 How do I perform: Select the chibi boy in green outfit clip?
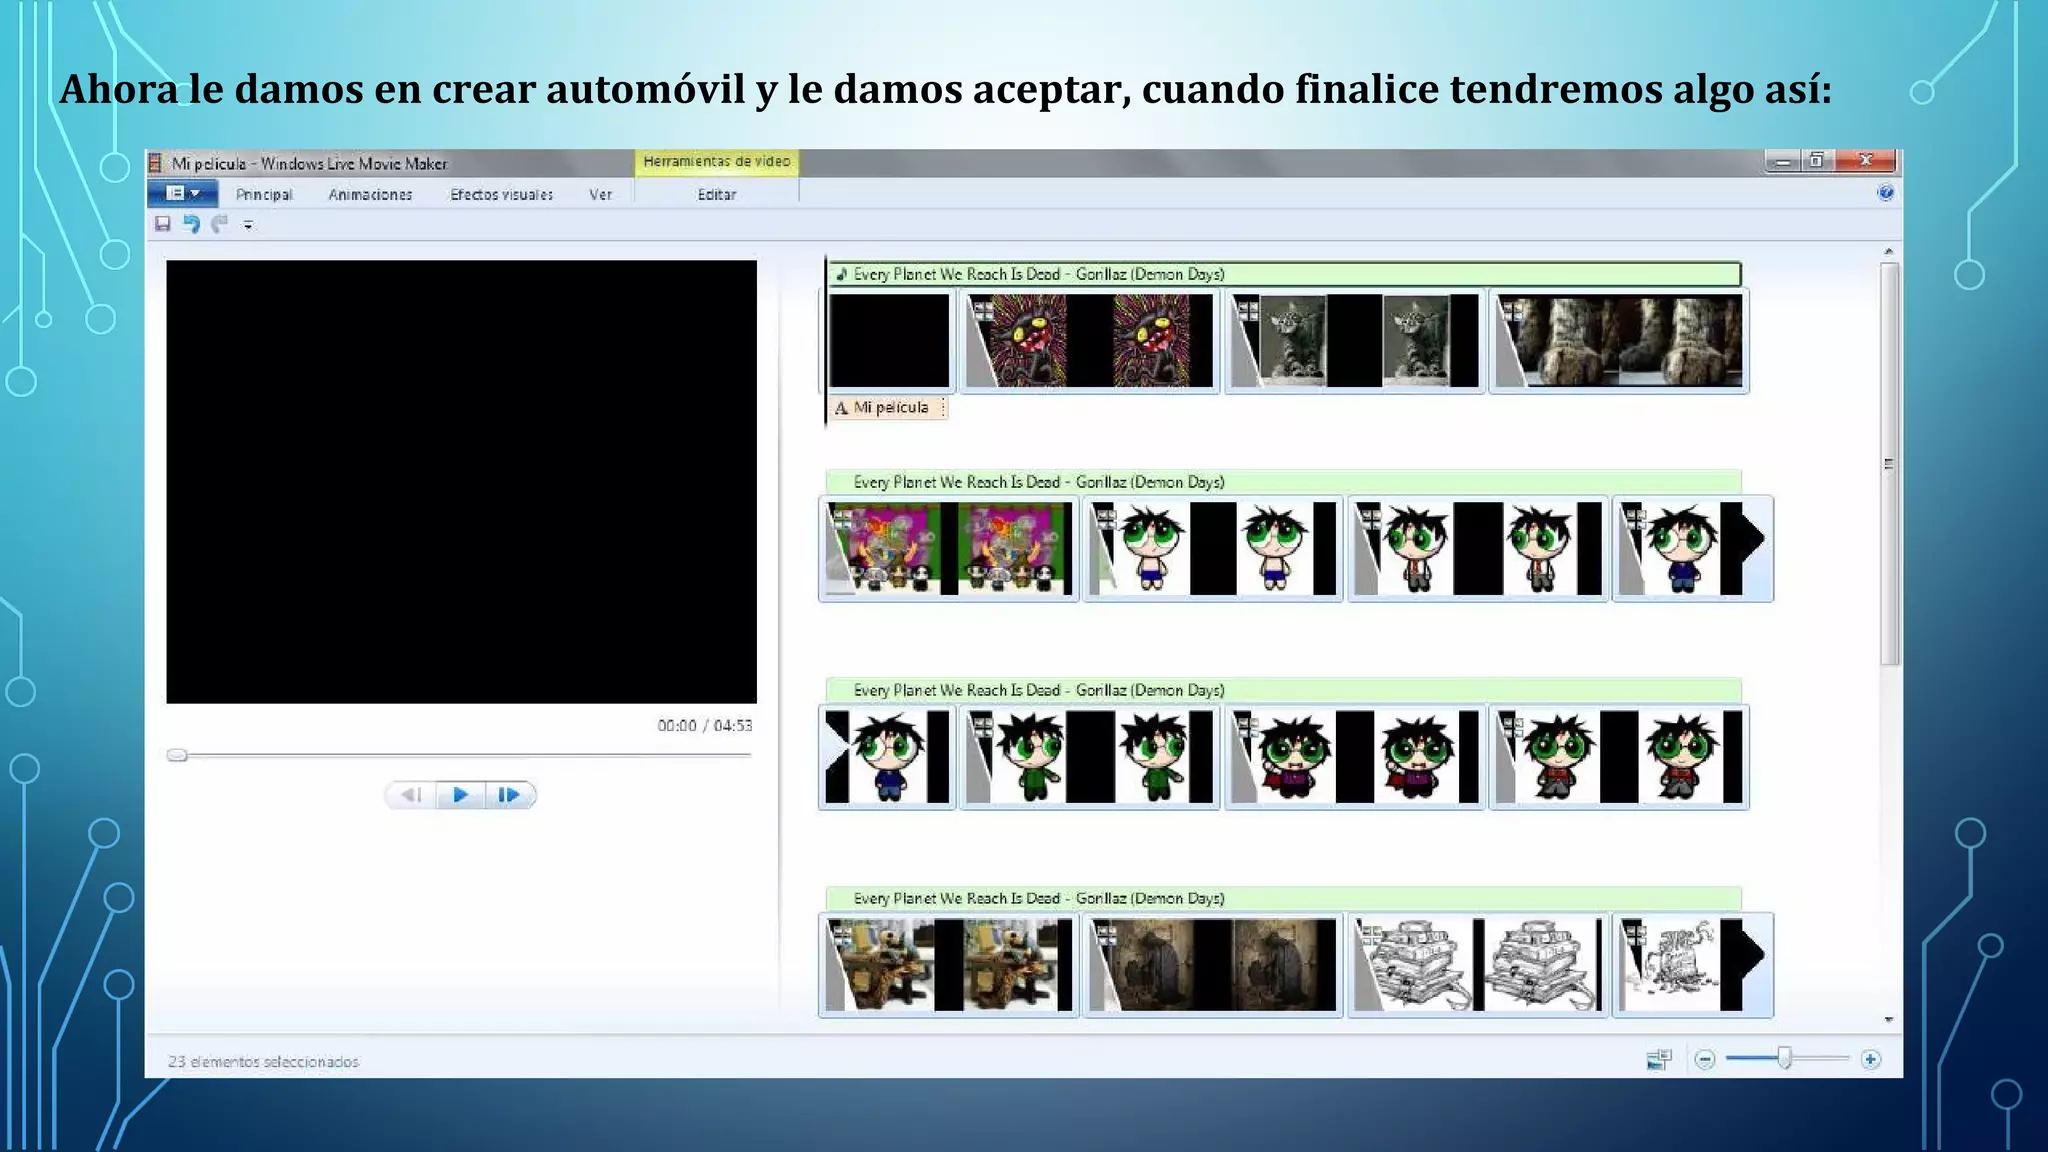1090,756
